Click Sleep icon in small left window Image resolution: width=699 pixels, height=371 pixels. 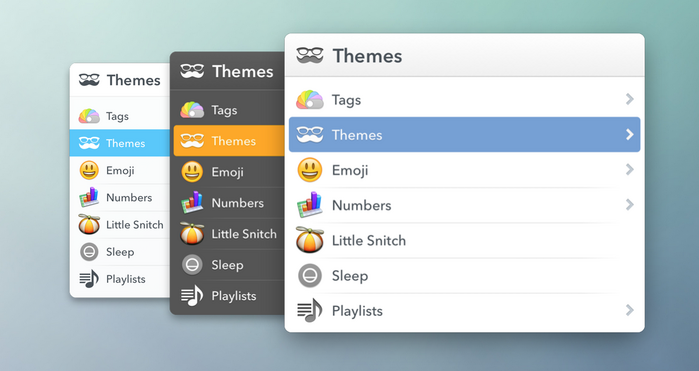pyautogui.click(x=89, y=252)
